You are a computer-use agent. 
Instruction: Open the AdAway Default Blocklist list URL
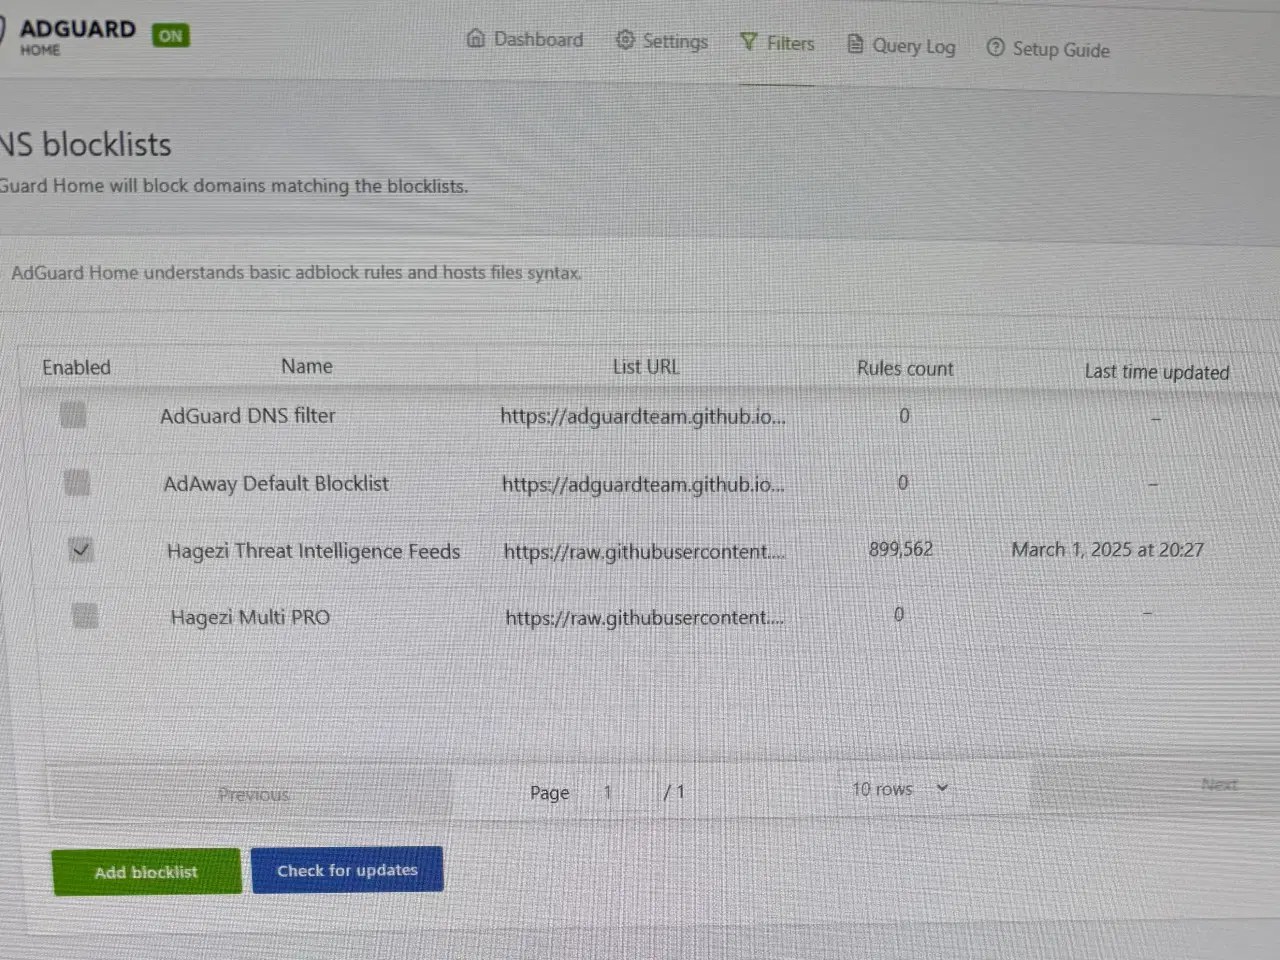tap(643, 484)
